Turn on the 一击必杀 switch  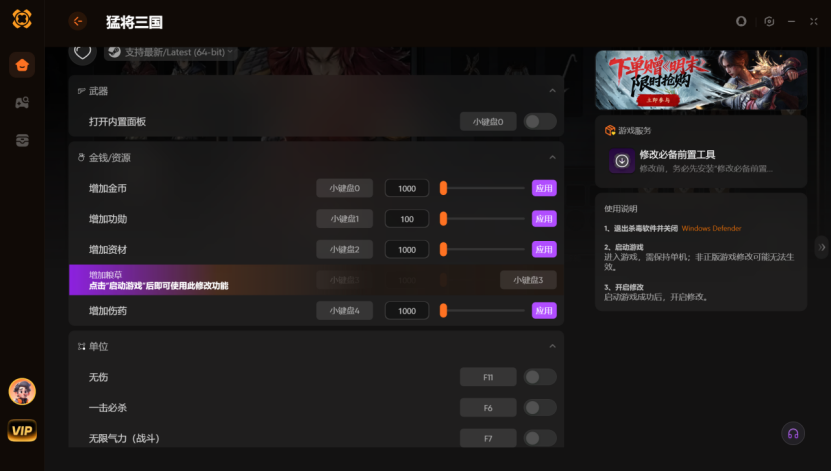tap(540, 408)
